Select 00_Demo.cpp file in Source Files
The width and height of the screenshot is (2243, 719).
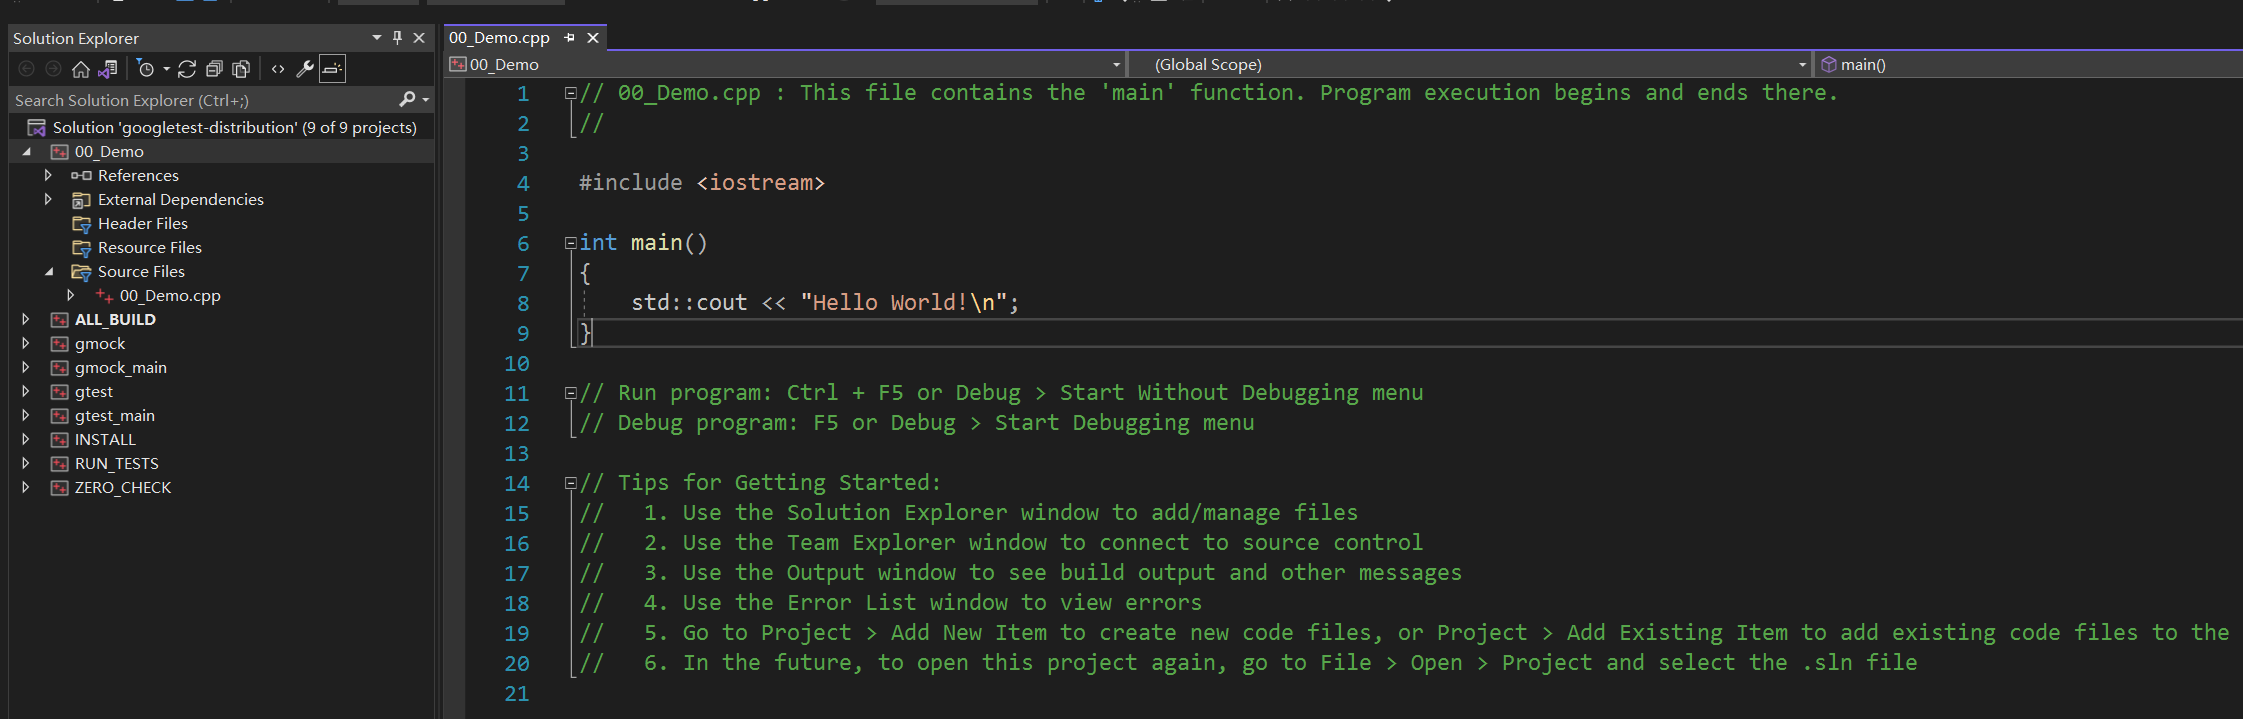pyautogui.click(x=169, y=295)
